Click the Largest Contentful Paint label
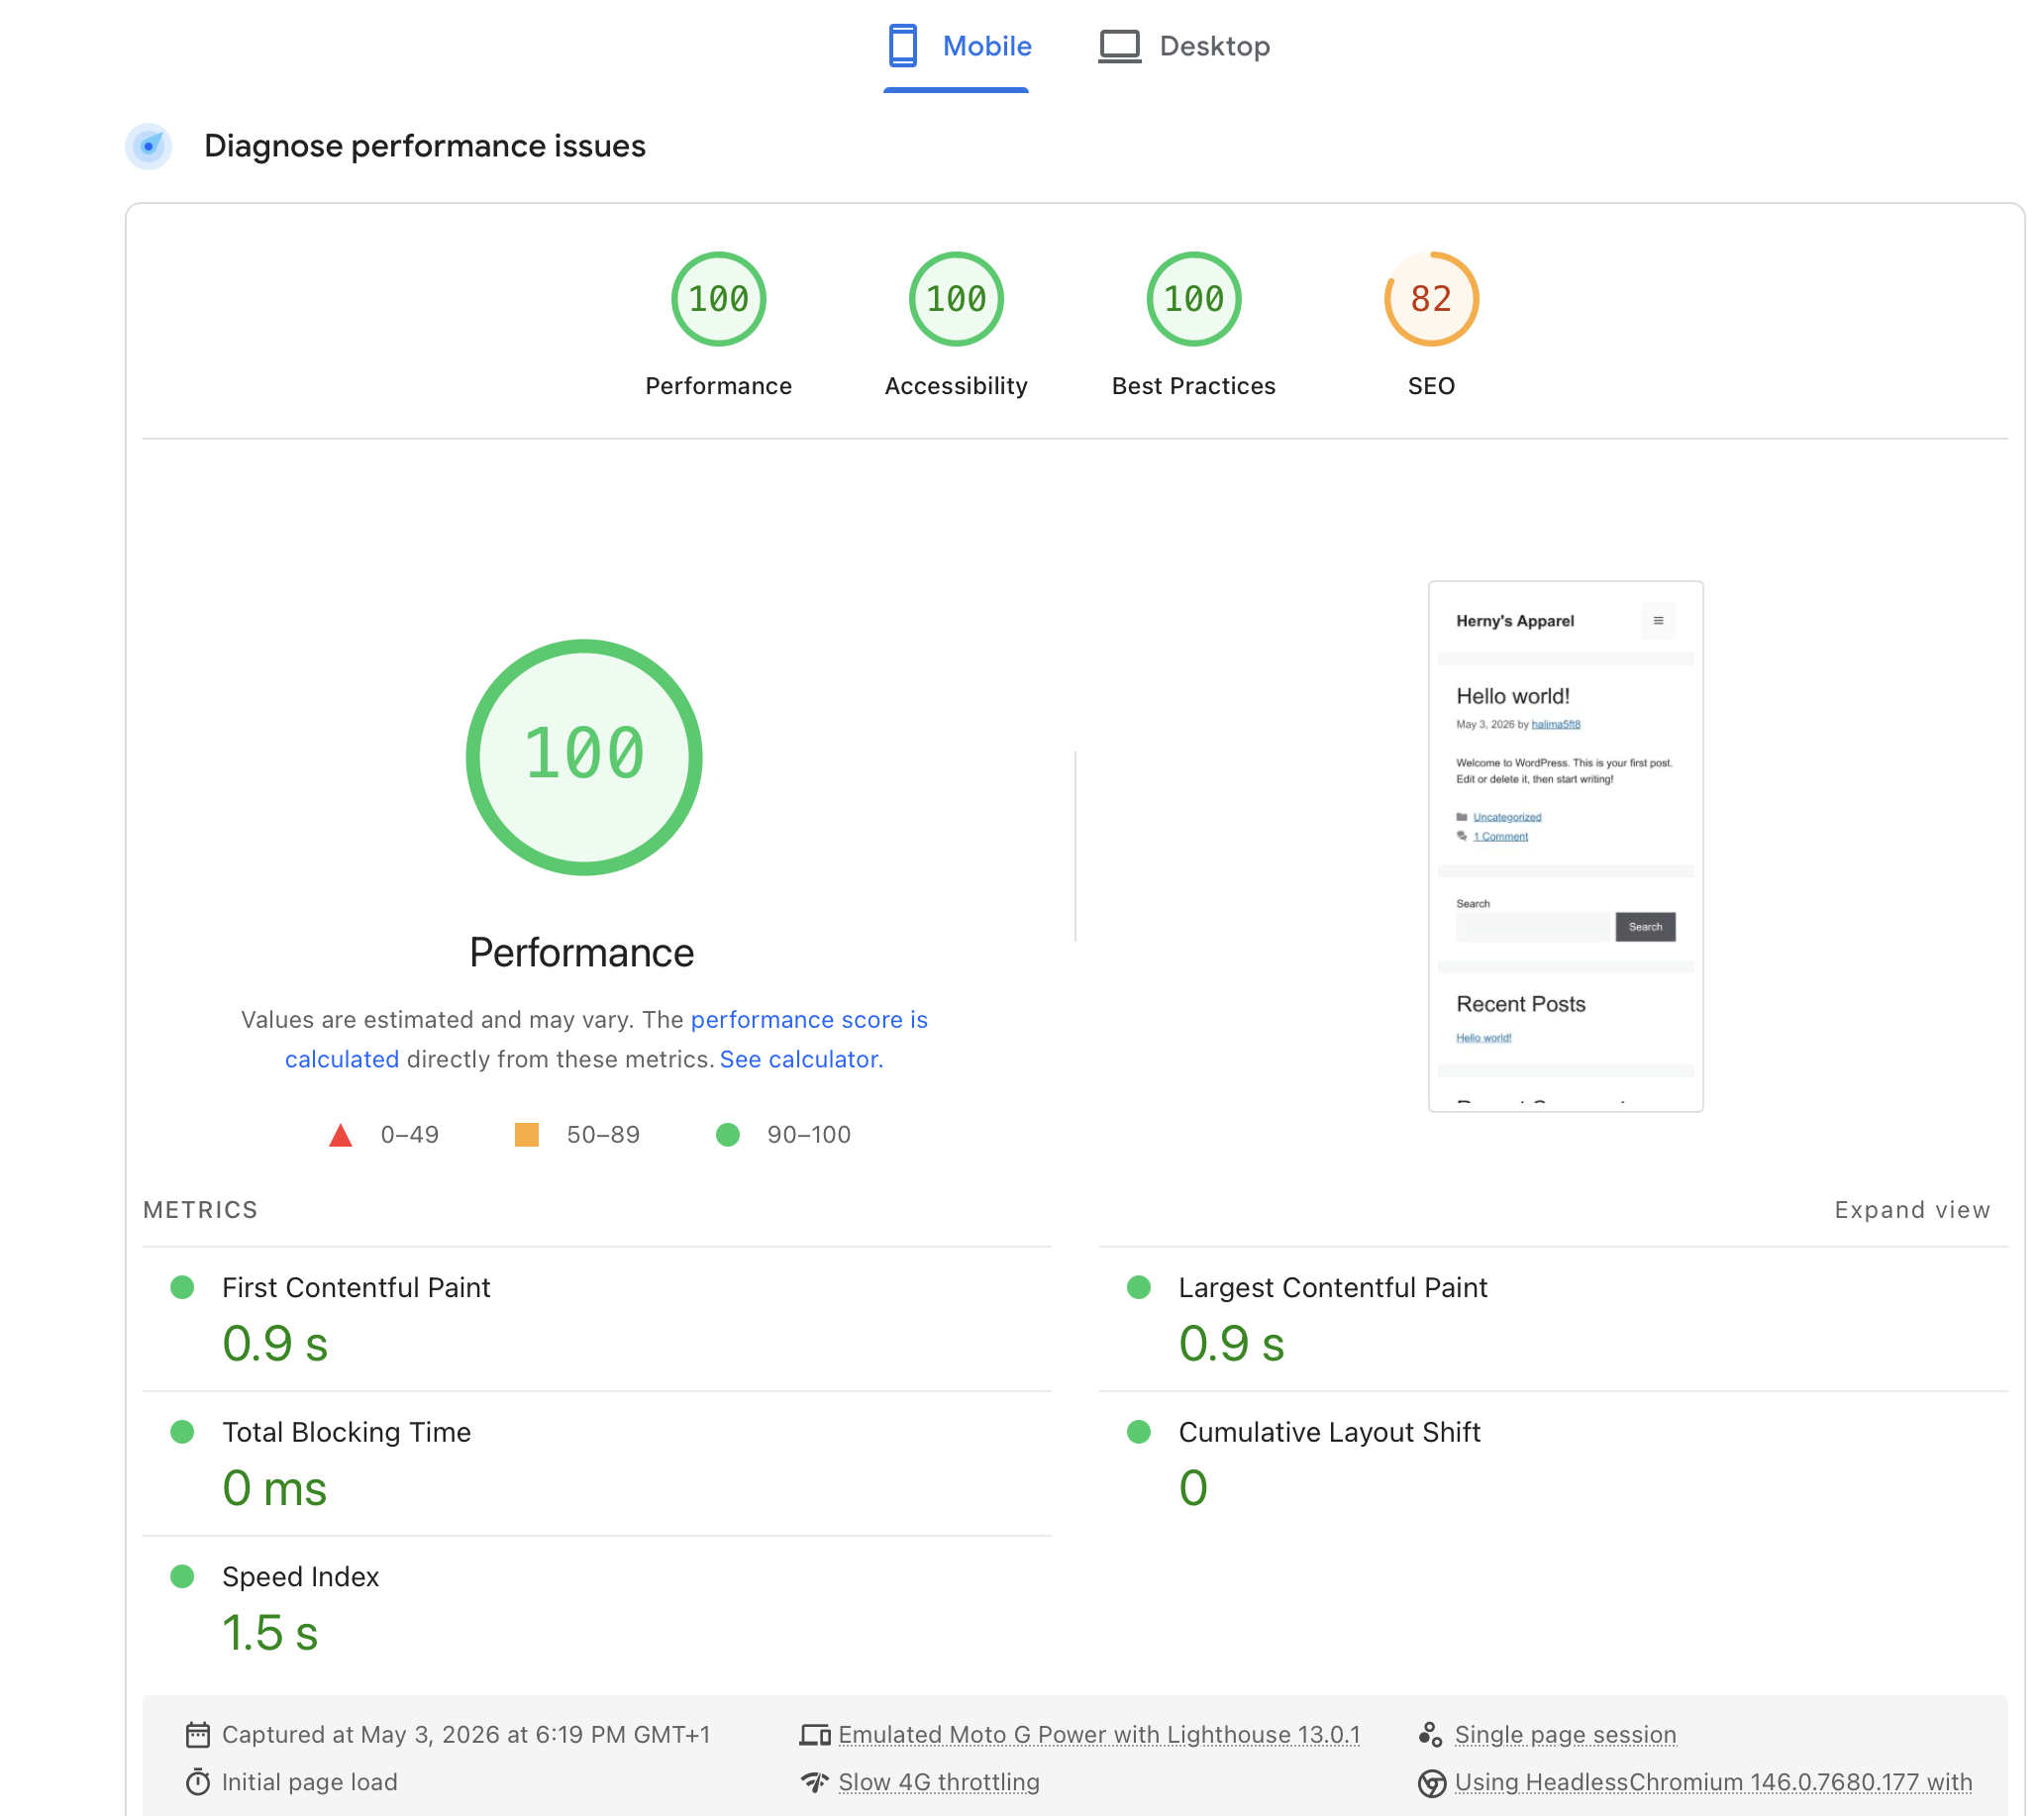The width and height of the screenshot is (2044, 1816). coord(1332,1287)
